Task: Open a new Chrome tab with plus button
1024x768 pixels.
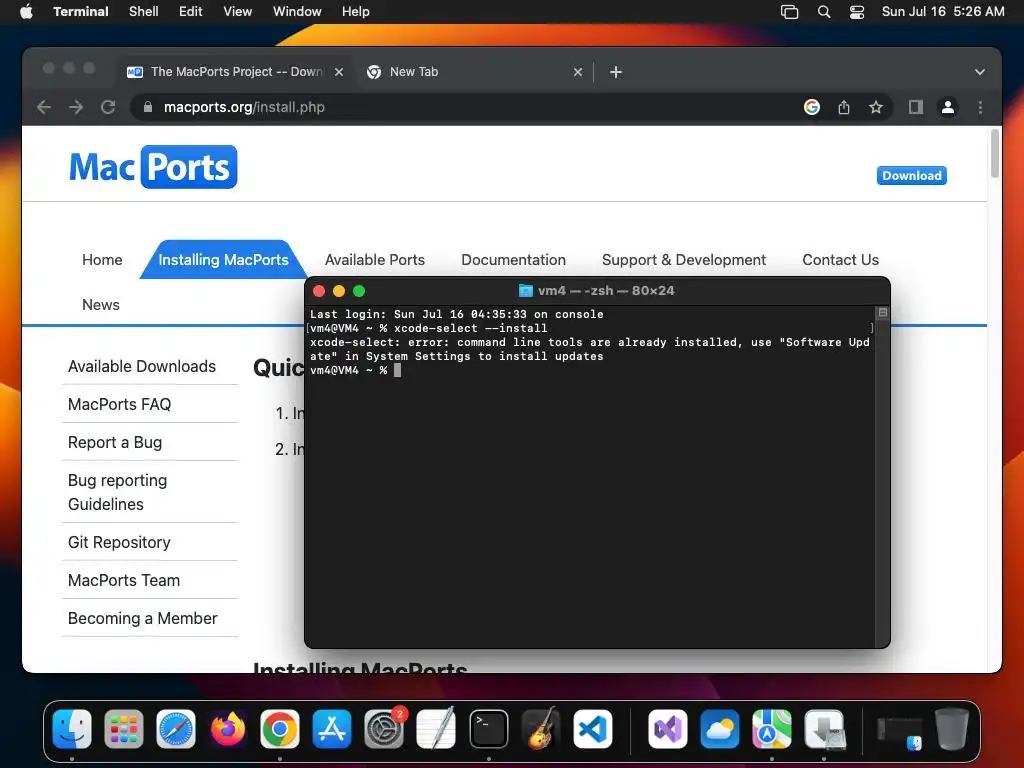Action: click(x=616, y=72)
